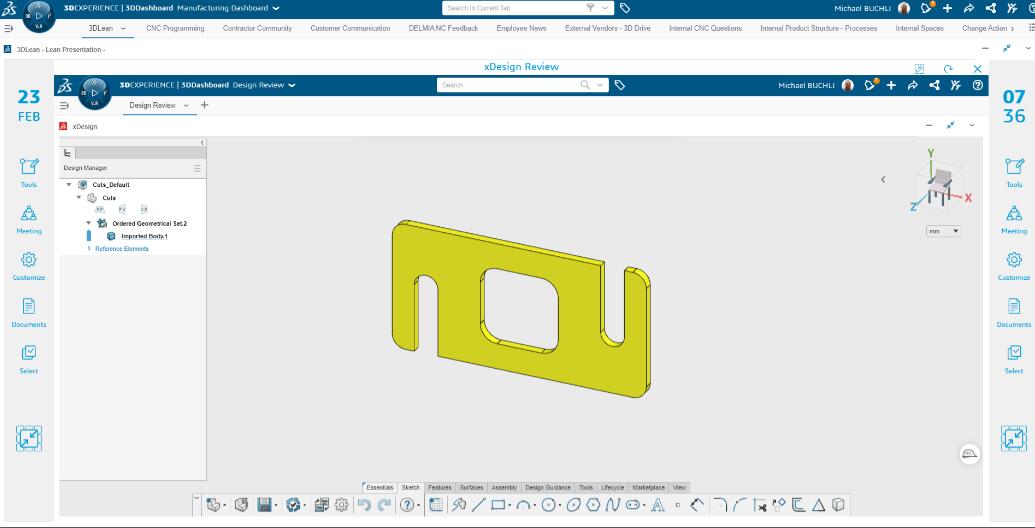Select the Line sketch tool

478,505
